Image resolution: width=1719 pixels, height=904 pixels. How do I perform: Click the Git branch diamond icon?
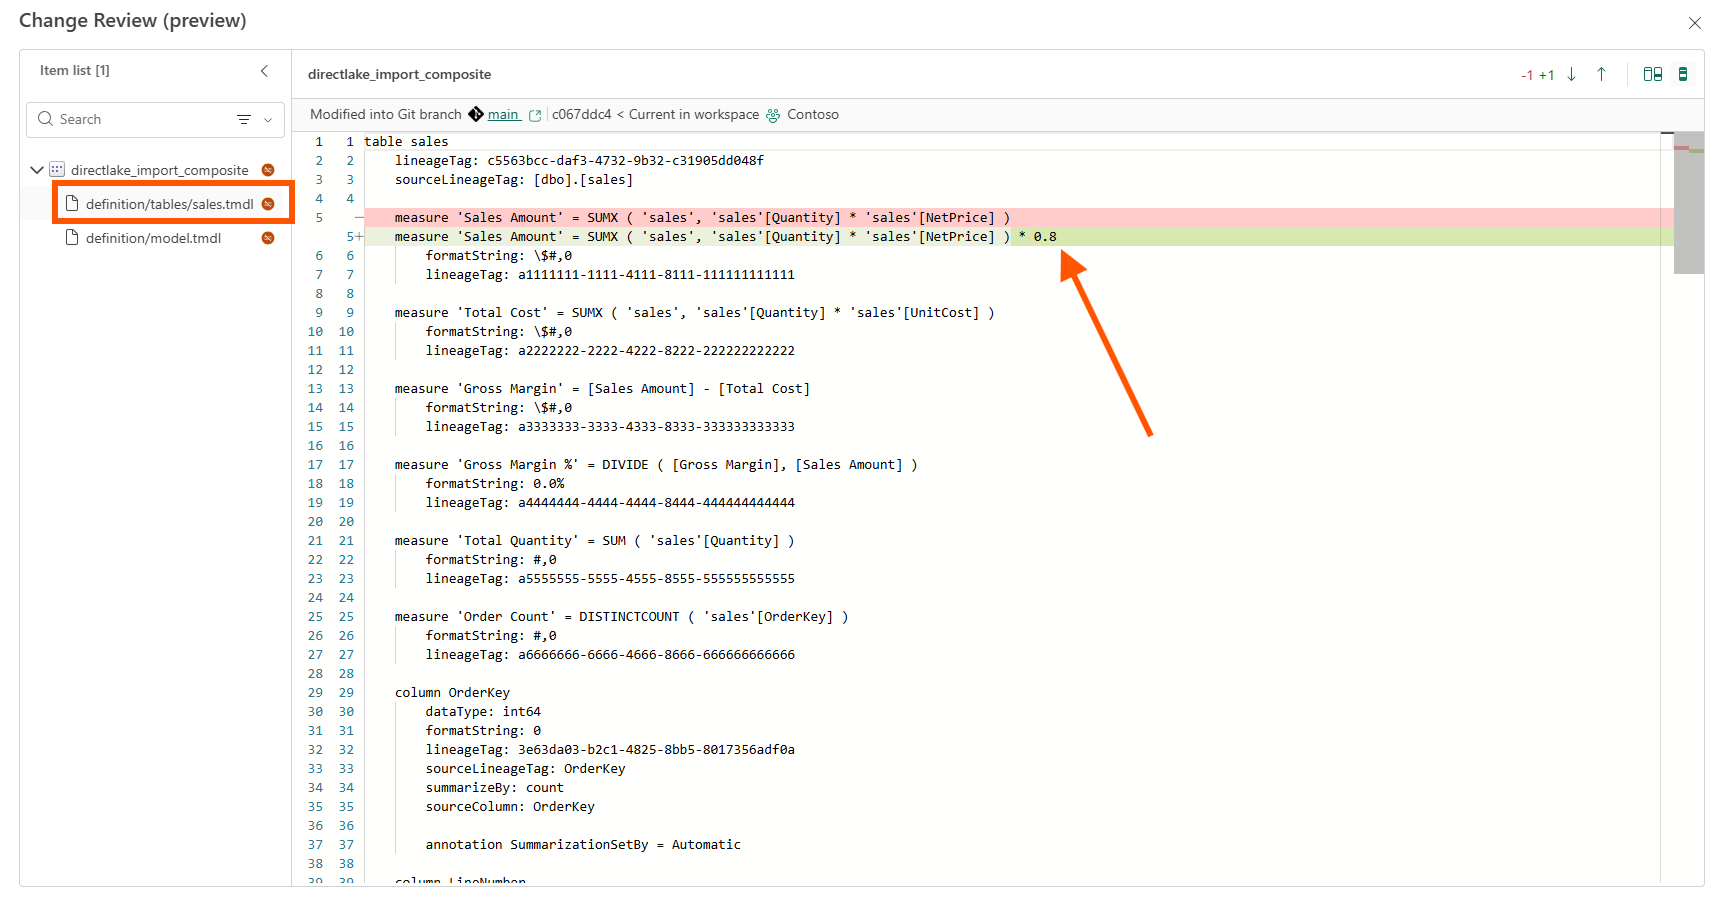pyautogui.click(x=476, y=114)
